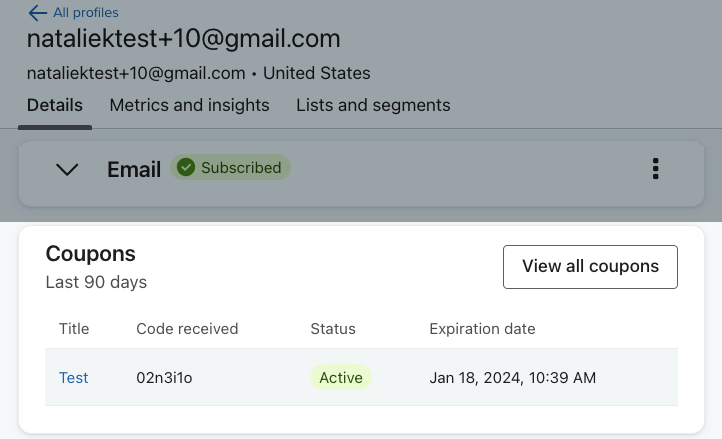Click the green Subscribed checkmark icon
The width and height of the screenshot is (722, 439).
(186, 168)
